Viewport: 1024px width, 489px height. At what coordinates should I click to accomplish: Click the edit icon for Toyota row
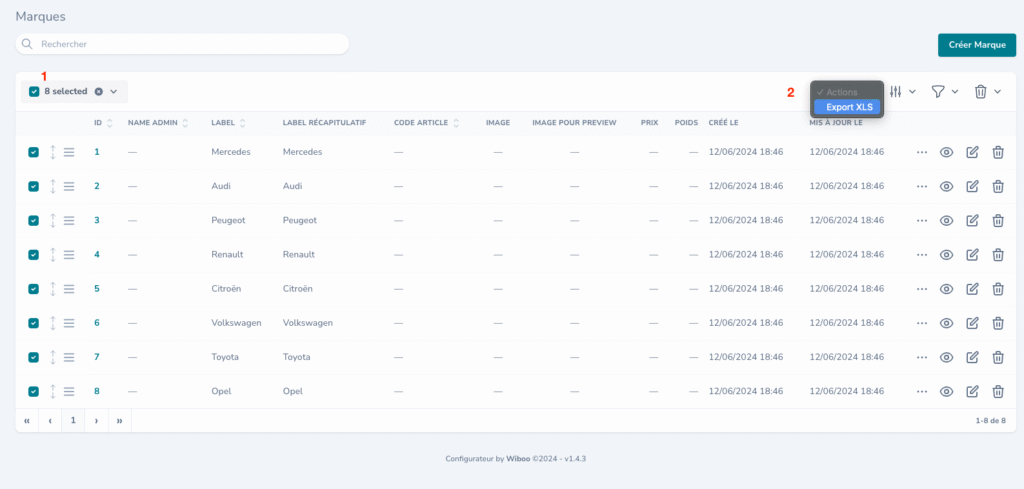[x=972, y=357]
